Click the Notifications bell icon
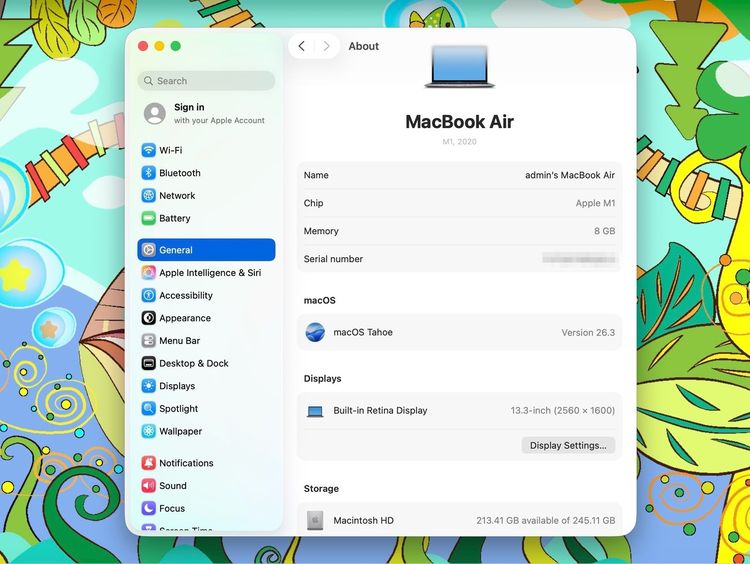 149,463
